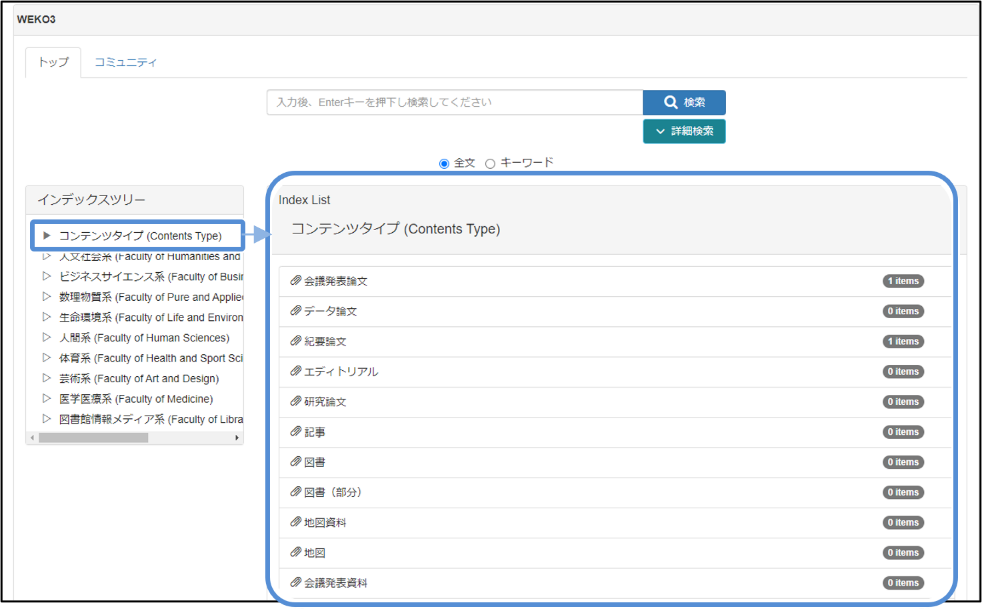Click the paperclip icon beside エディトリアル
This screenshot has width=982, height=609.
click(295, 371)
